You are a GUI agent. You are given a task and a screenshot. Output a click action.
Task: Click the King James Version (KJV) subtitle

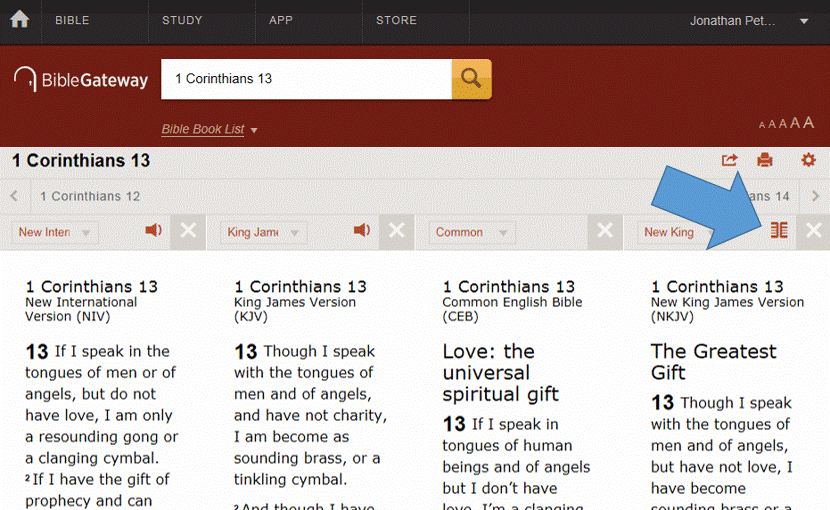click(x=295, y=309)
